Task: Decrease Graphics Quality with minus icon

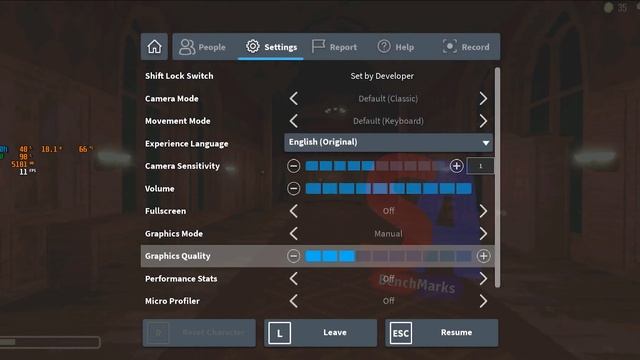Action: click(293, 256)
